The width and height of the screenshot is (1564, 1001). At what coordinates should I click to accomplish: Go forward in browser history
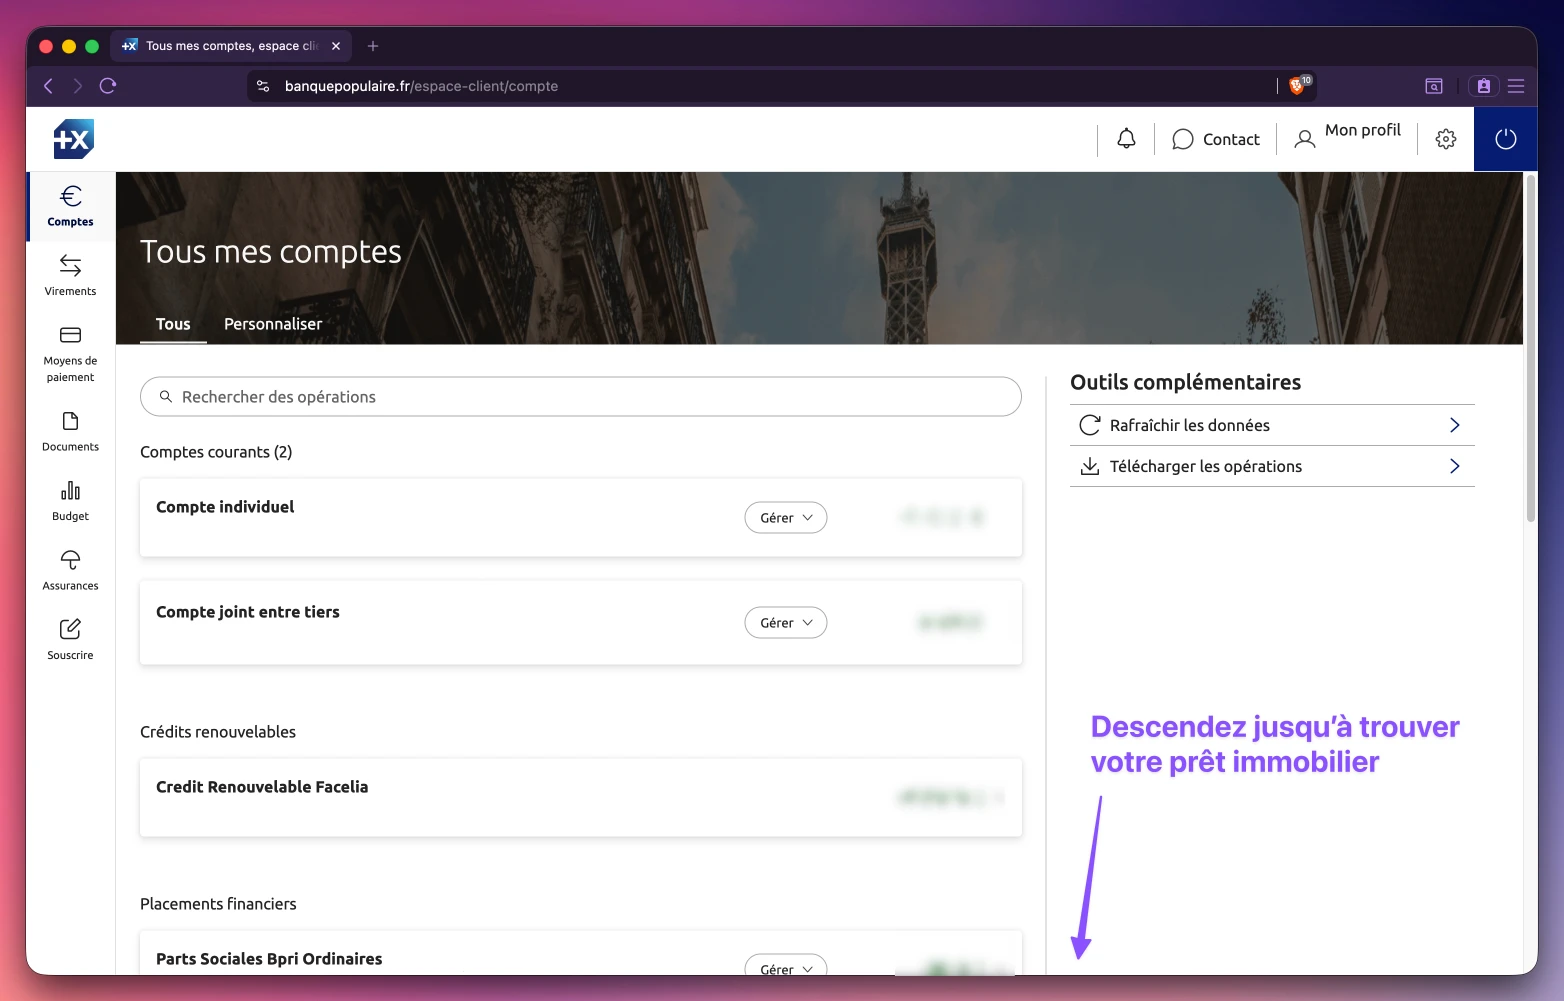point(77,86)
